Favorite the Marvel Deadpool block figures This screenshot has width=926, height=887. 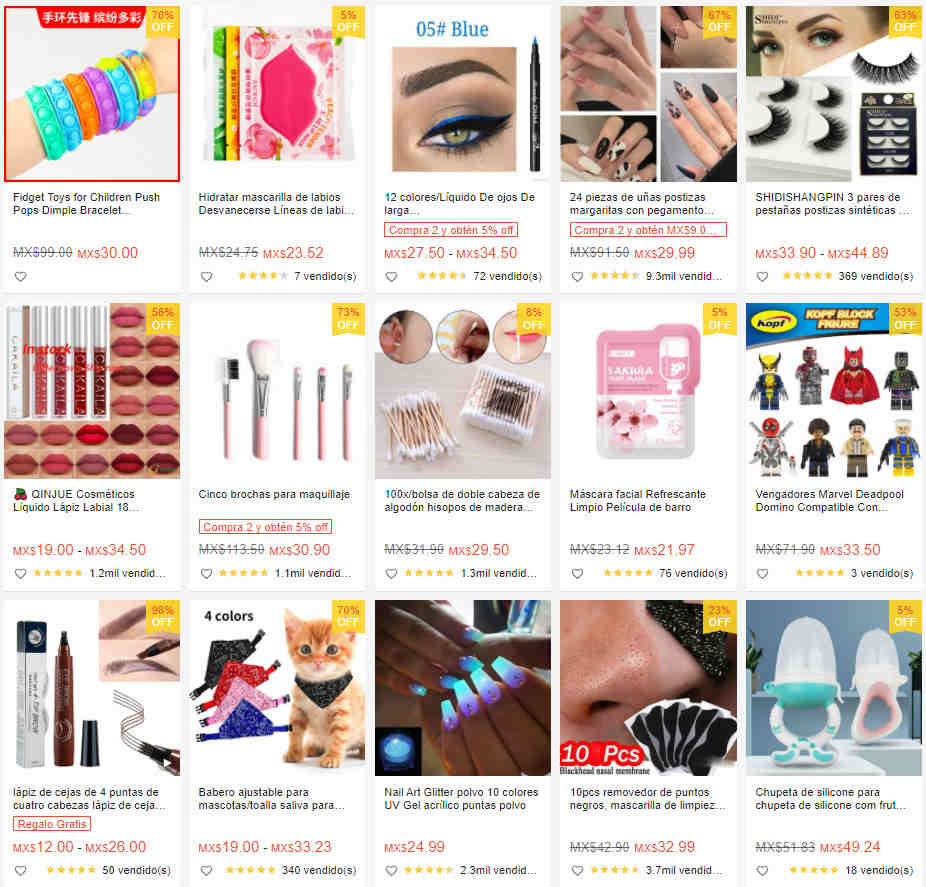(x=762, y=573)
